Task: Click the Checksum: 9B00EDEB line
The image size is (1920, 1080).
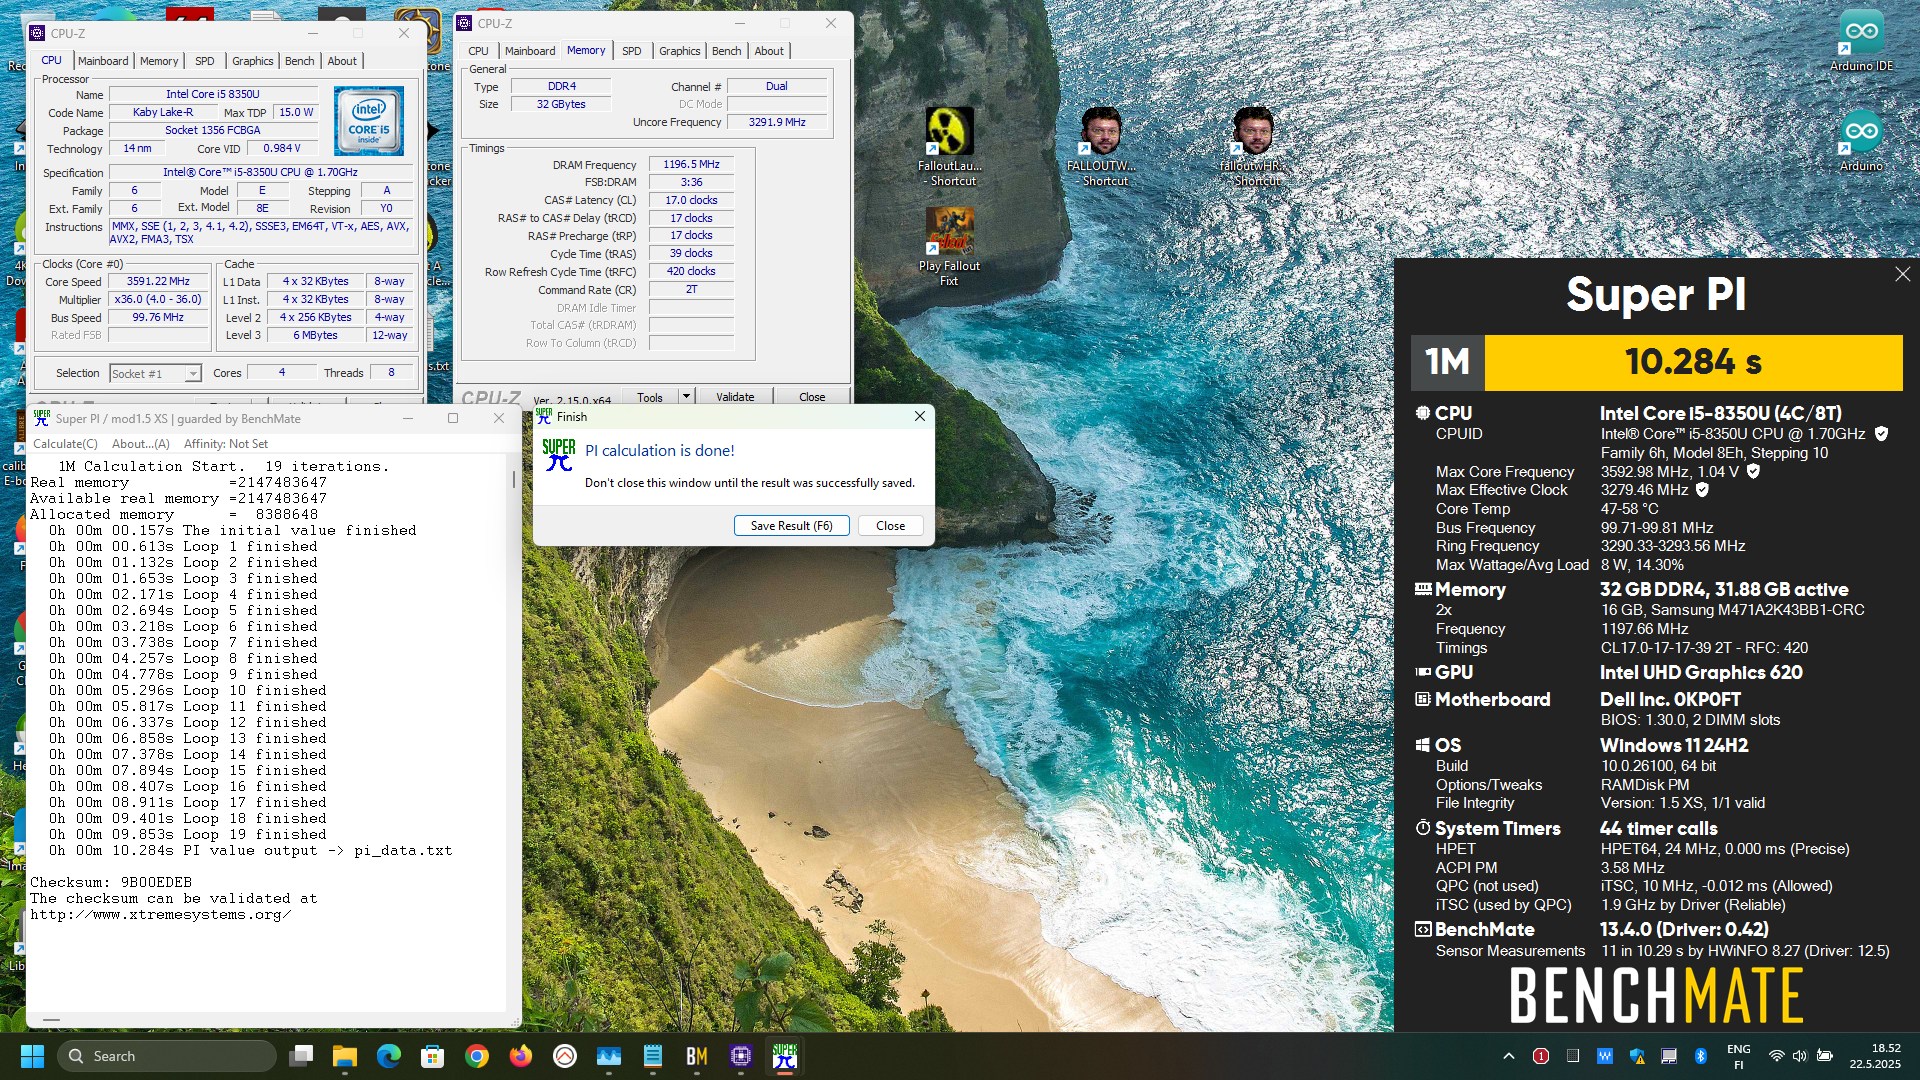Action: click(111, 883)
